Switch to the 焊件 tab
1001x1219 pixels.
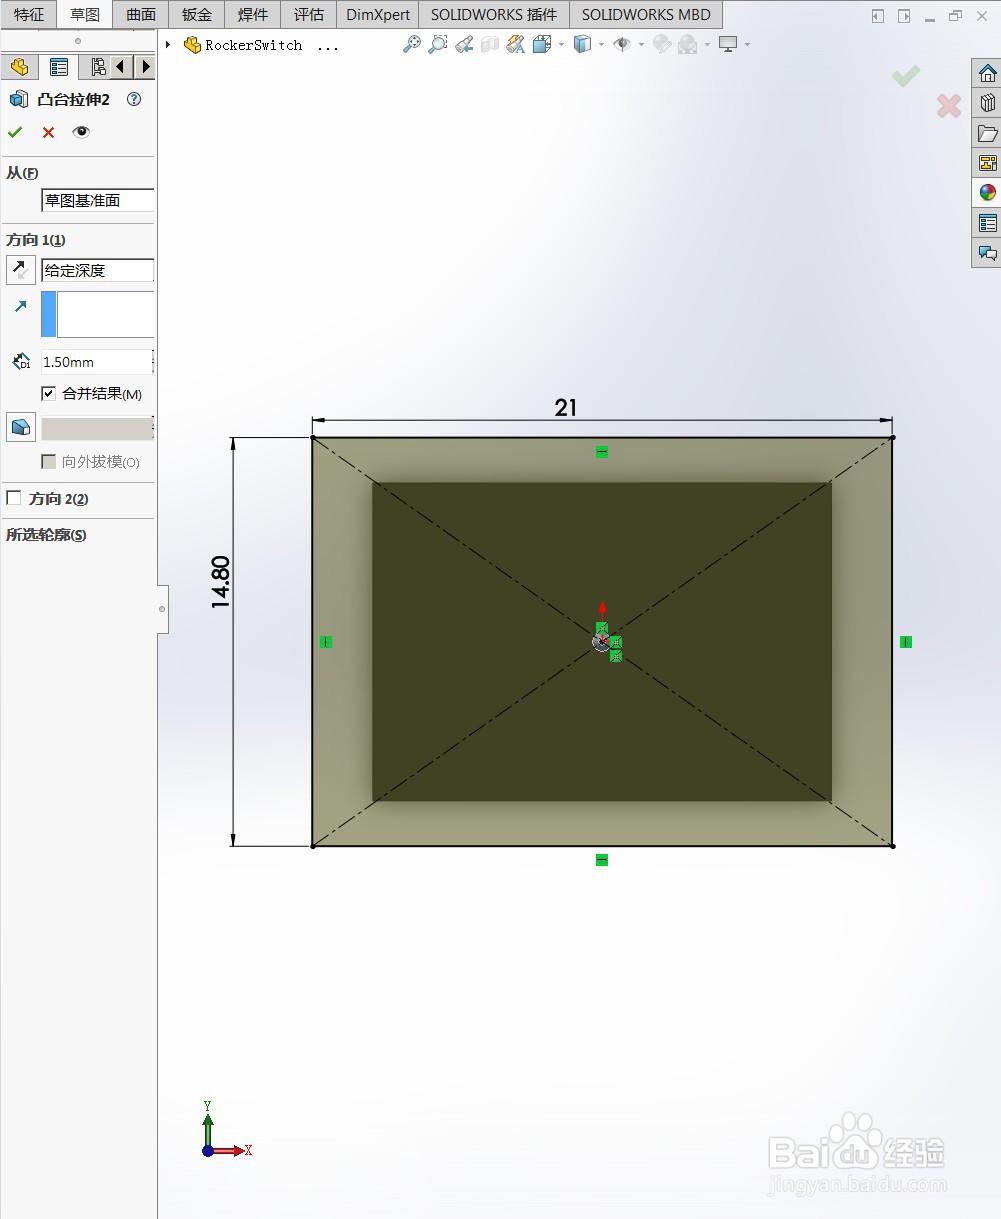253,14
